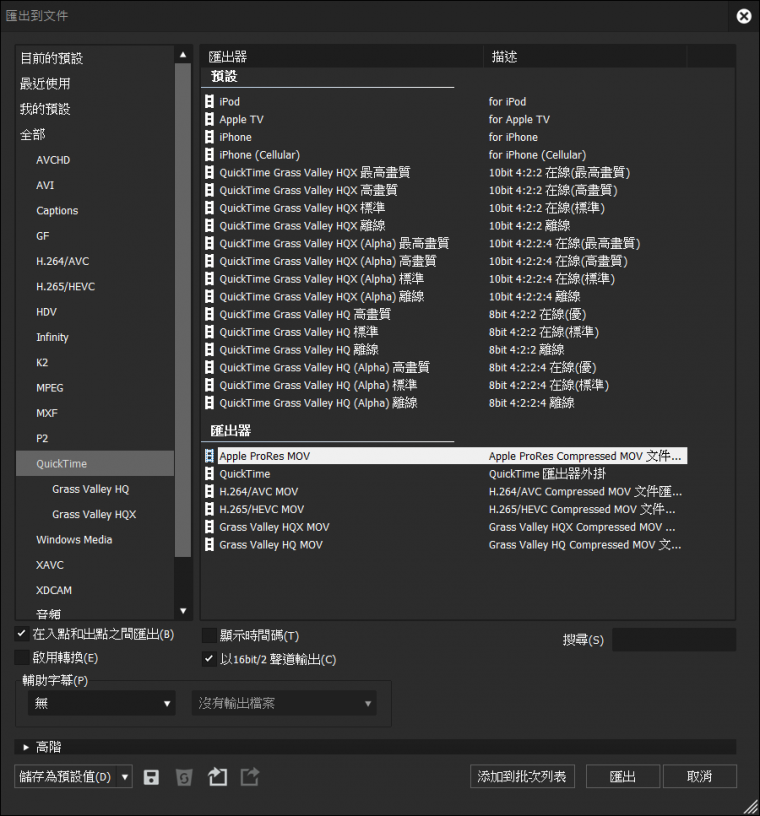This screenshot has width=760, height=816.
Task: Click the resize grip in dialog corner
Action: tap(750, 806)
